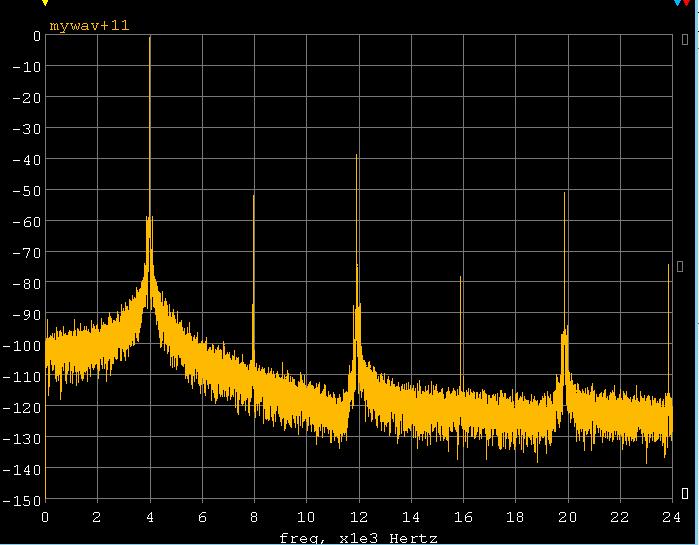Click the 2 tick label on frequency axis
This screenshot has width=699, height=545.
[x=97, y=517]
